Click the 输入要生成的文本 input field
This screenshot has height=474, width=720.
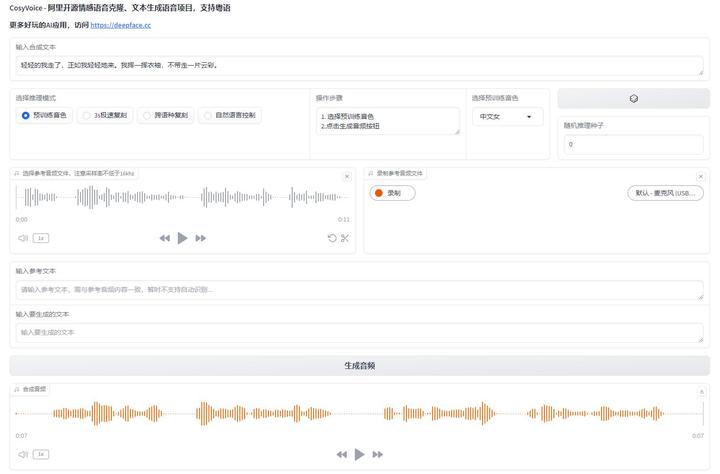click(x=359, y=333)
